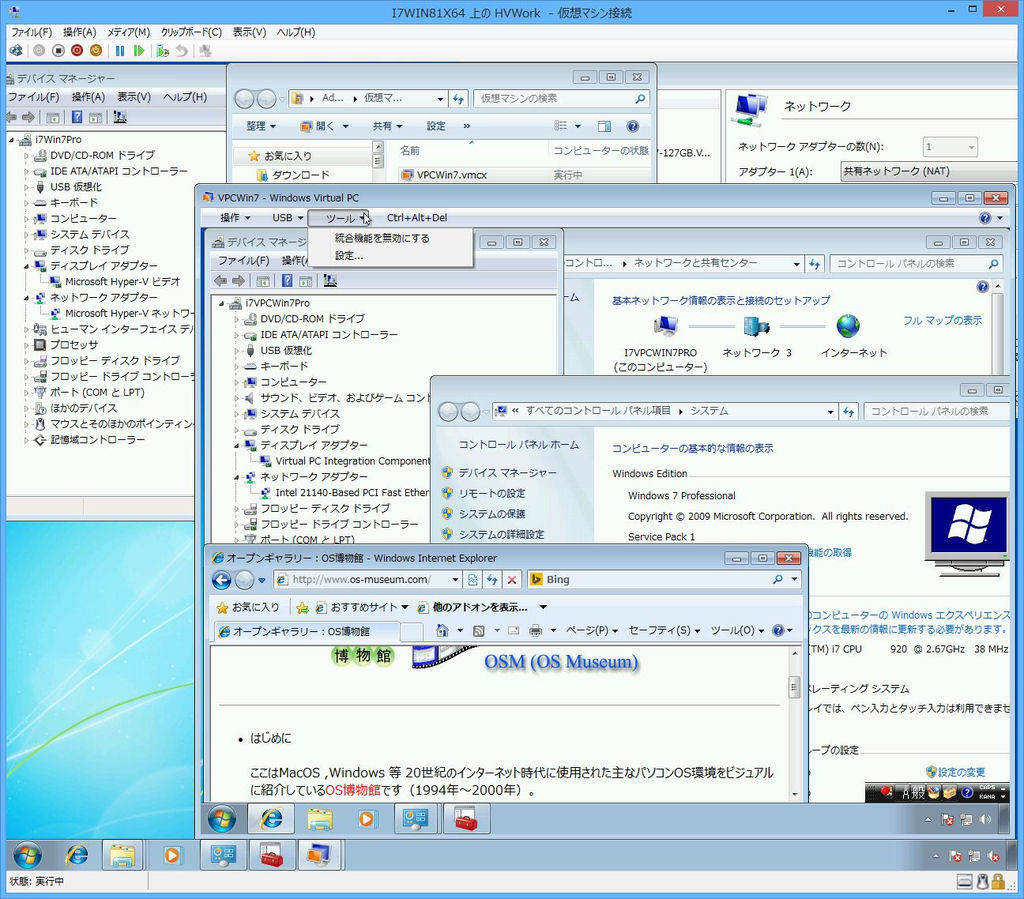Select Microsoft Hyper-V ビデオ device
1024x899 pixels.
point(122,282)
